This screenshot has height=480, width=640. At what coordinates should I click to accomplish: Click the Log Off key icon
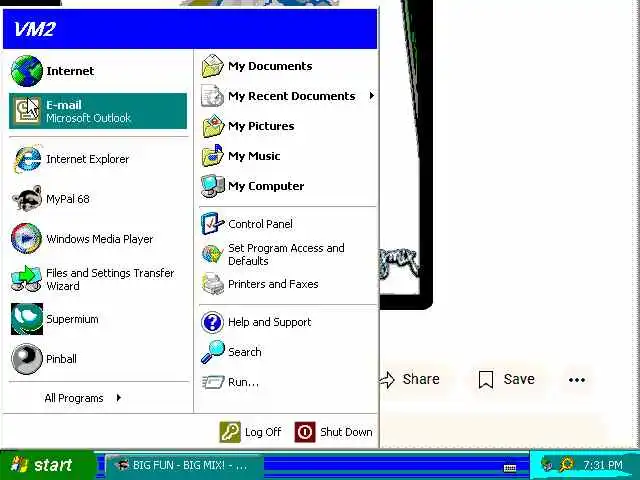[230, 432]
